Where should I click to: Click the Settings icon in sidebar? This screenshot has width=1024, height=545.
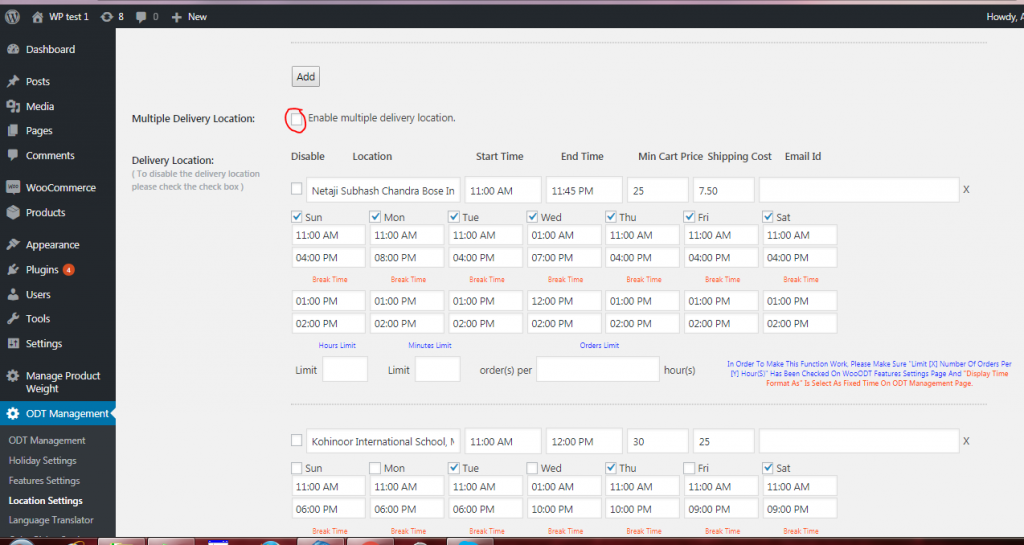tap(13, 343)
